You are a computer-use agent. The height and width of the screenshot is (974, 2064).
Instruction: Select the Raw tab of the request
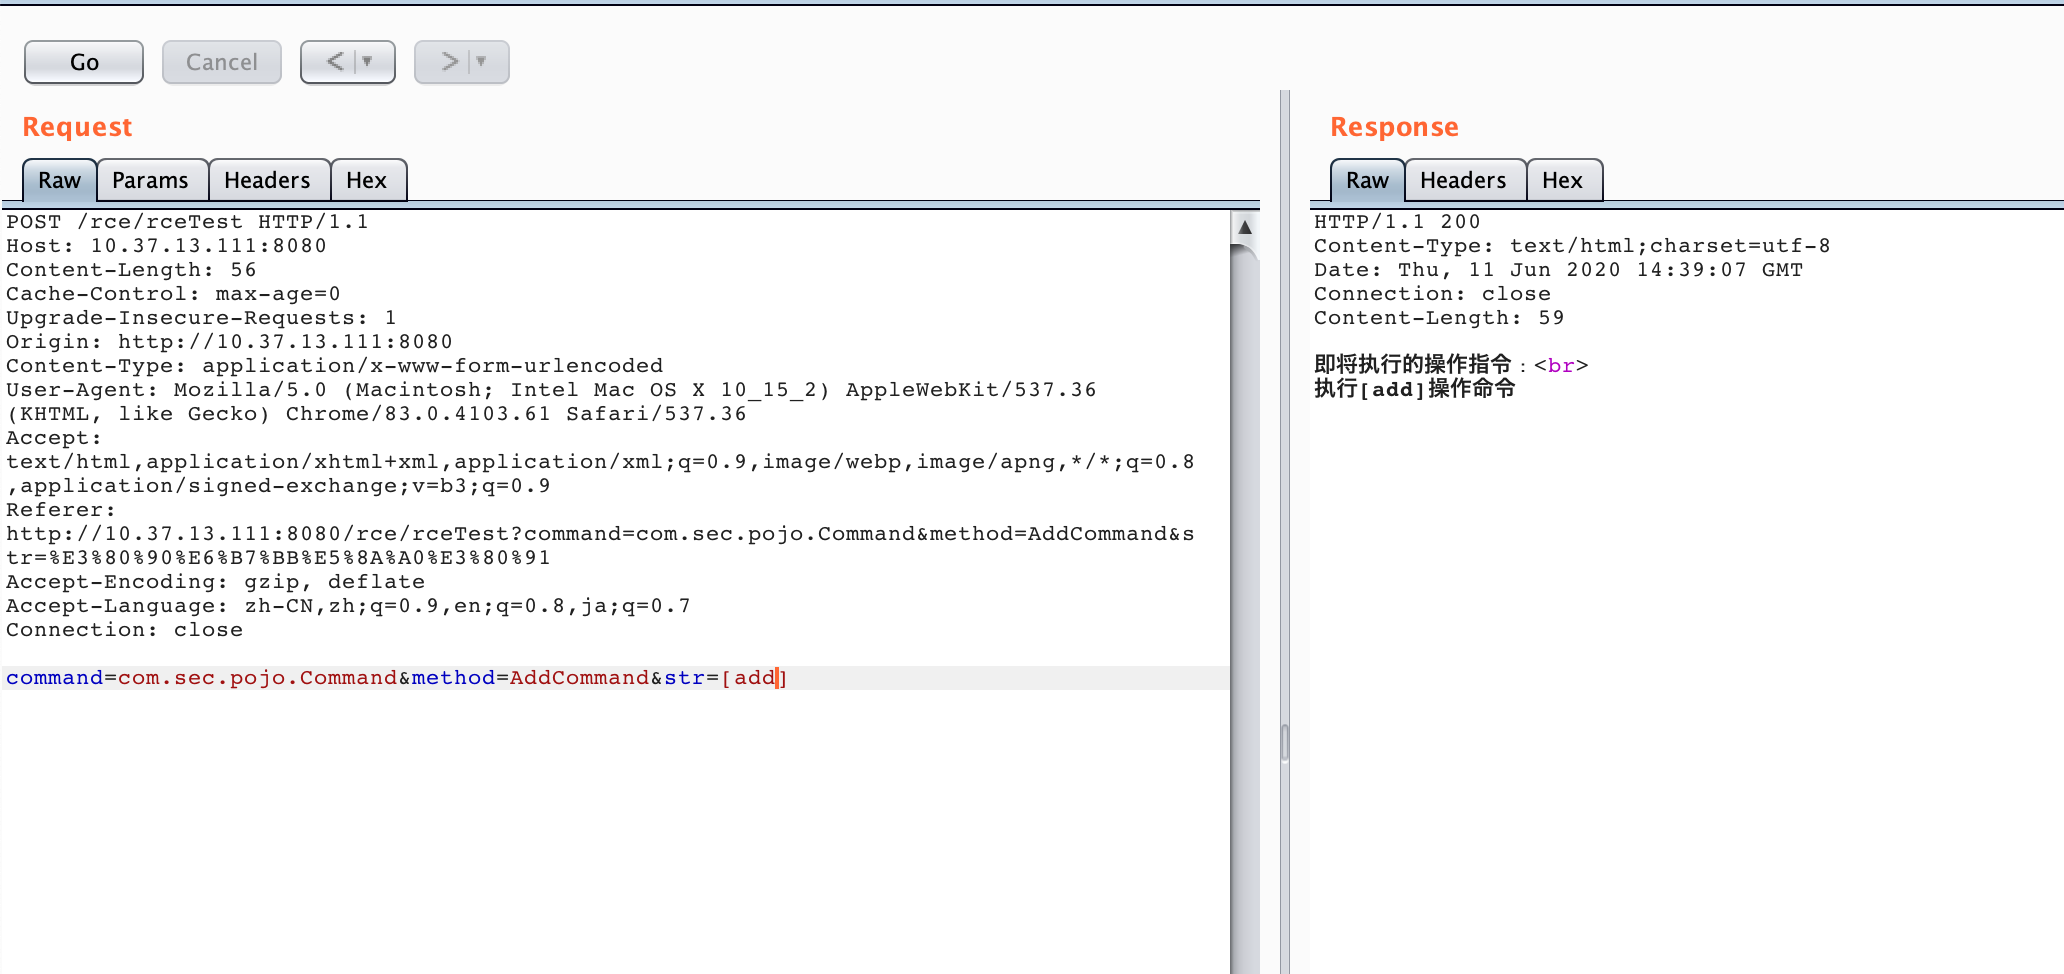(x=57, y=180)
